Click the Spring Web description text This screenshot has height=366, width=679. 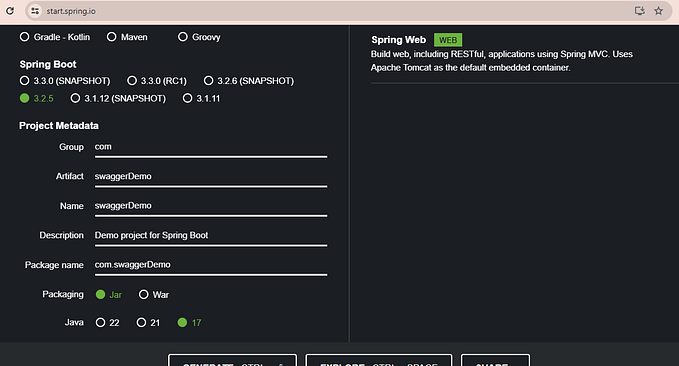(x=501, y=61)
